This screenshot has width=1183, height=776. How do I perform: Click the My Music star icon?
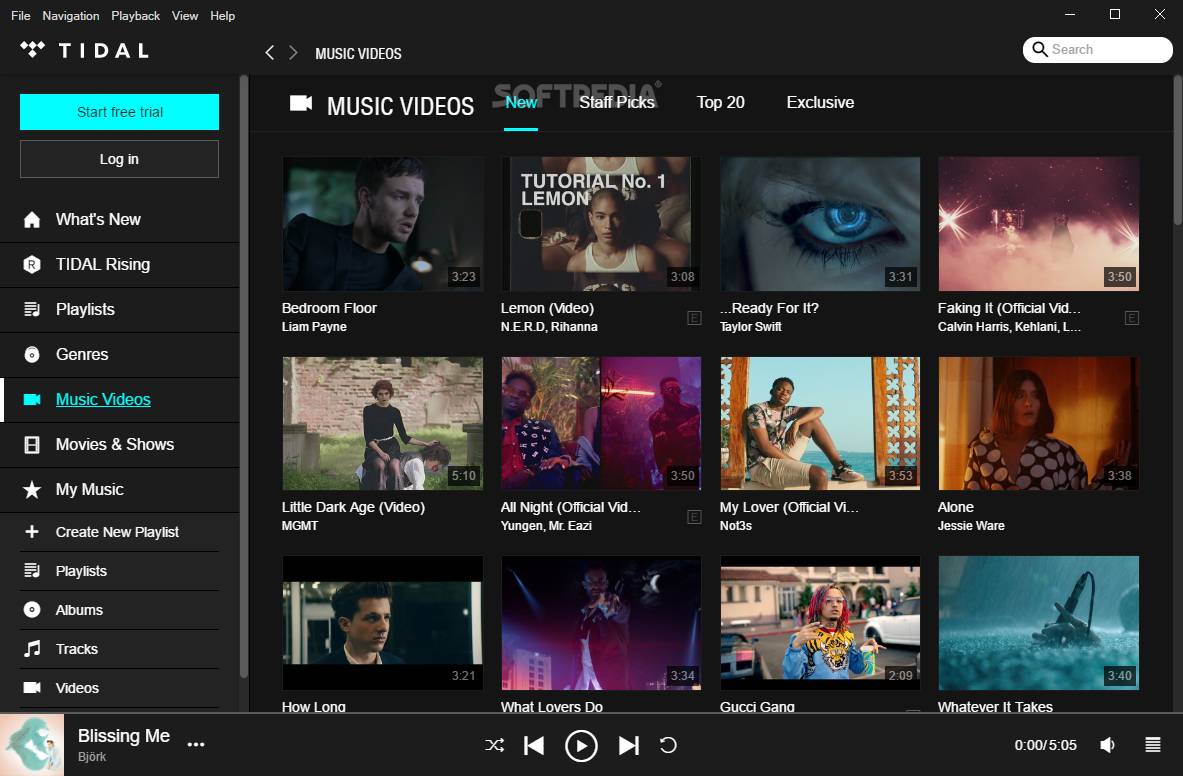coord(32,489)
